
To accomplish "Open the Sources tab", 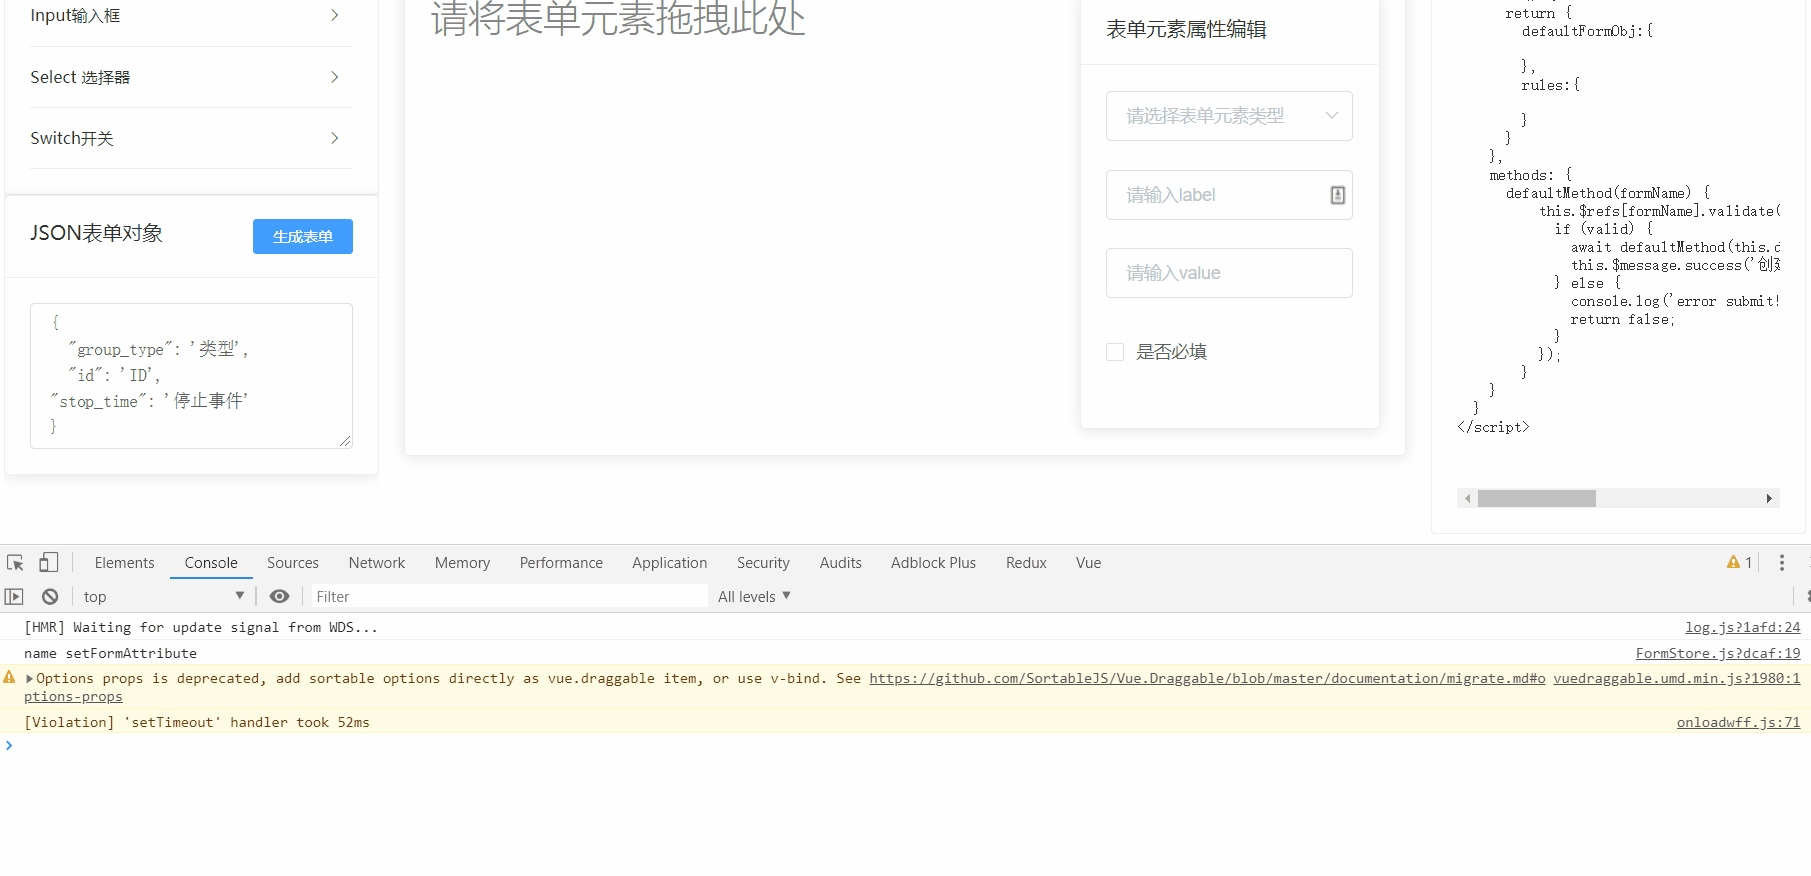I will pyautogui.click(x=293, y=563).
